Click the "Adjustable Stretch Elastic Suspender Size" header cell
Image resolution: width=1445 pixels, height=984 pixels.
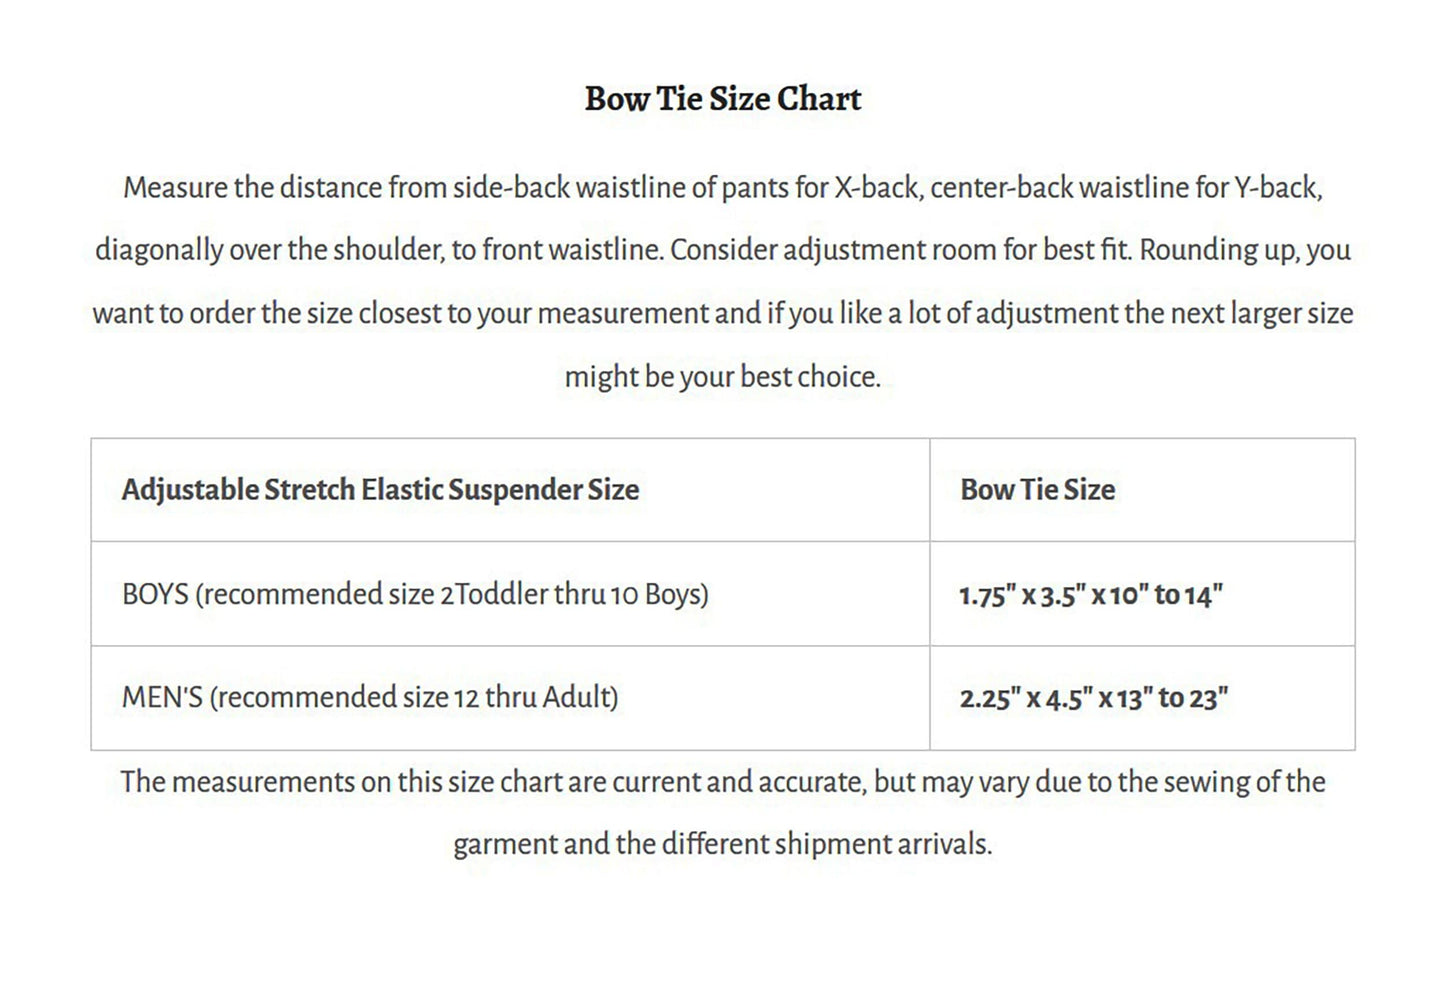point(380,490)
